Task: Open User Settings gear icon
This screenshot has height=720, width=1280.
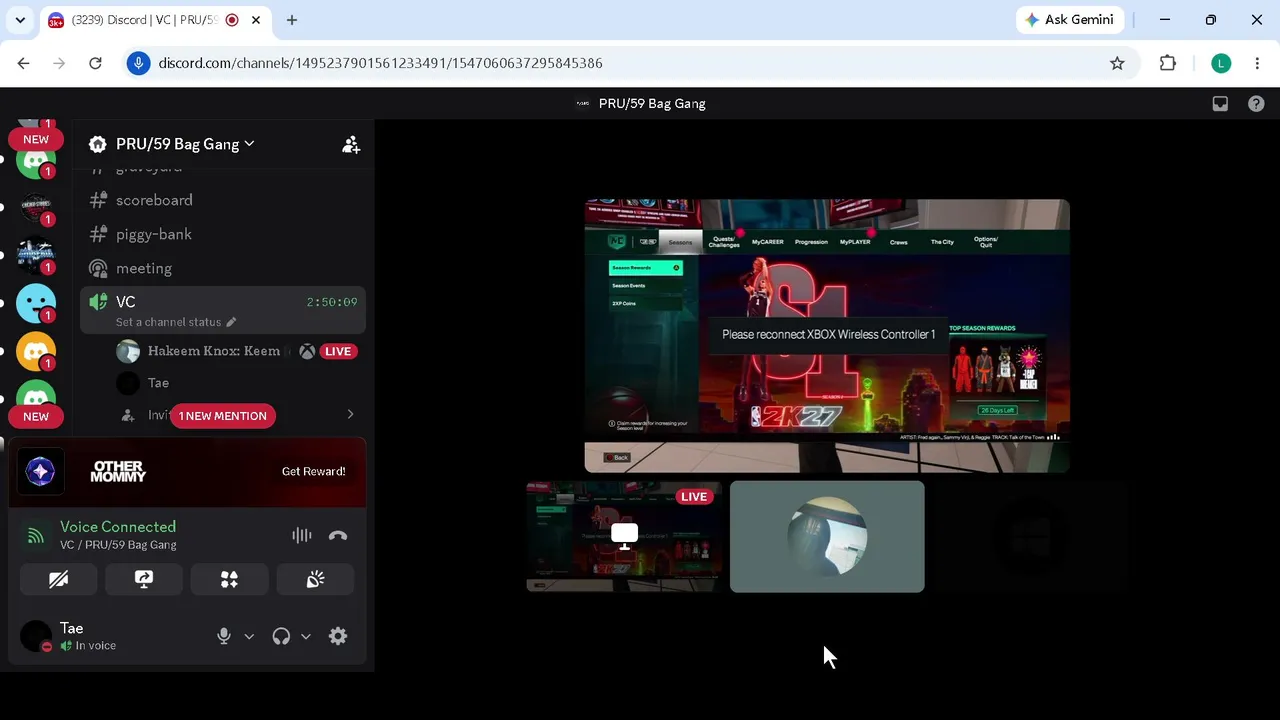Action: click(x=338, y=636)
